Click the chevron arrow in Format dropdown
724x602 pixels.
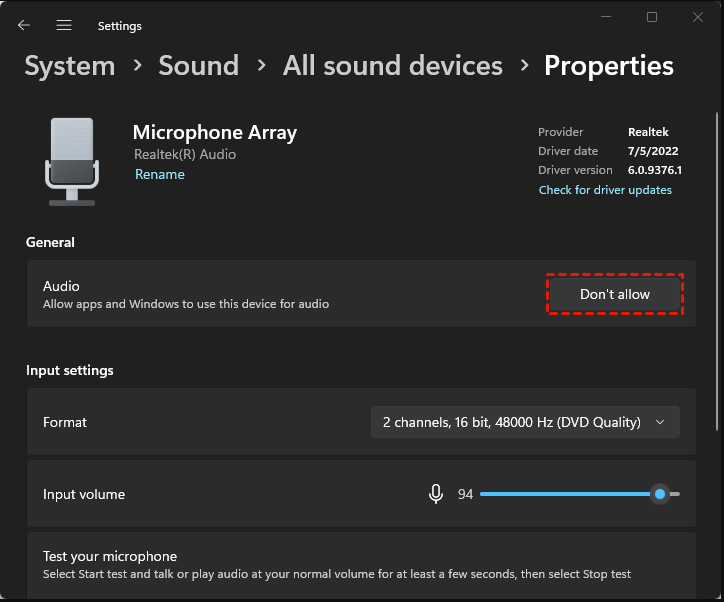(660, 422)
